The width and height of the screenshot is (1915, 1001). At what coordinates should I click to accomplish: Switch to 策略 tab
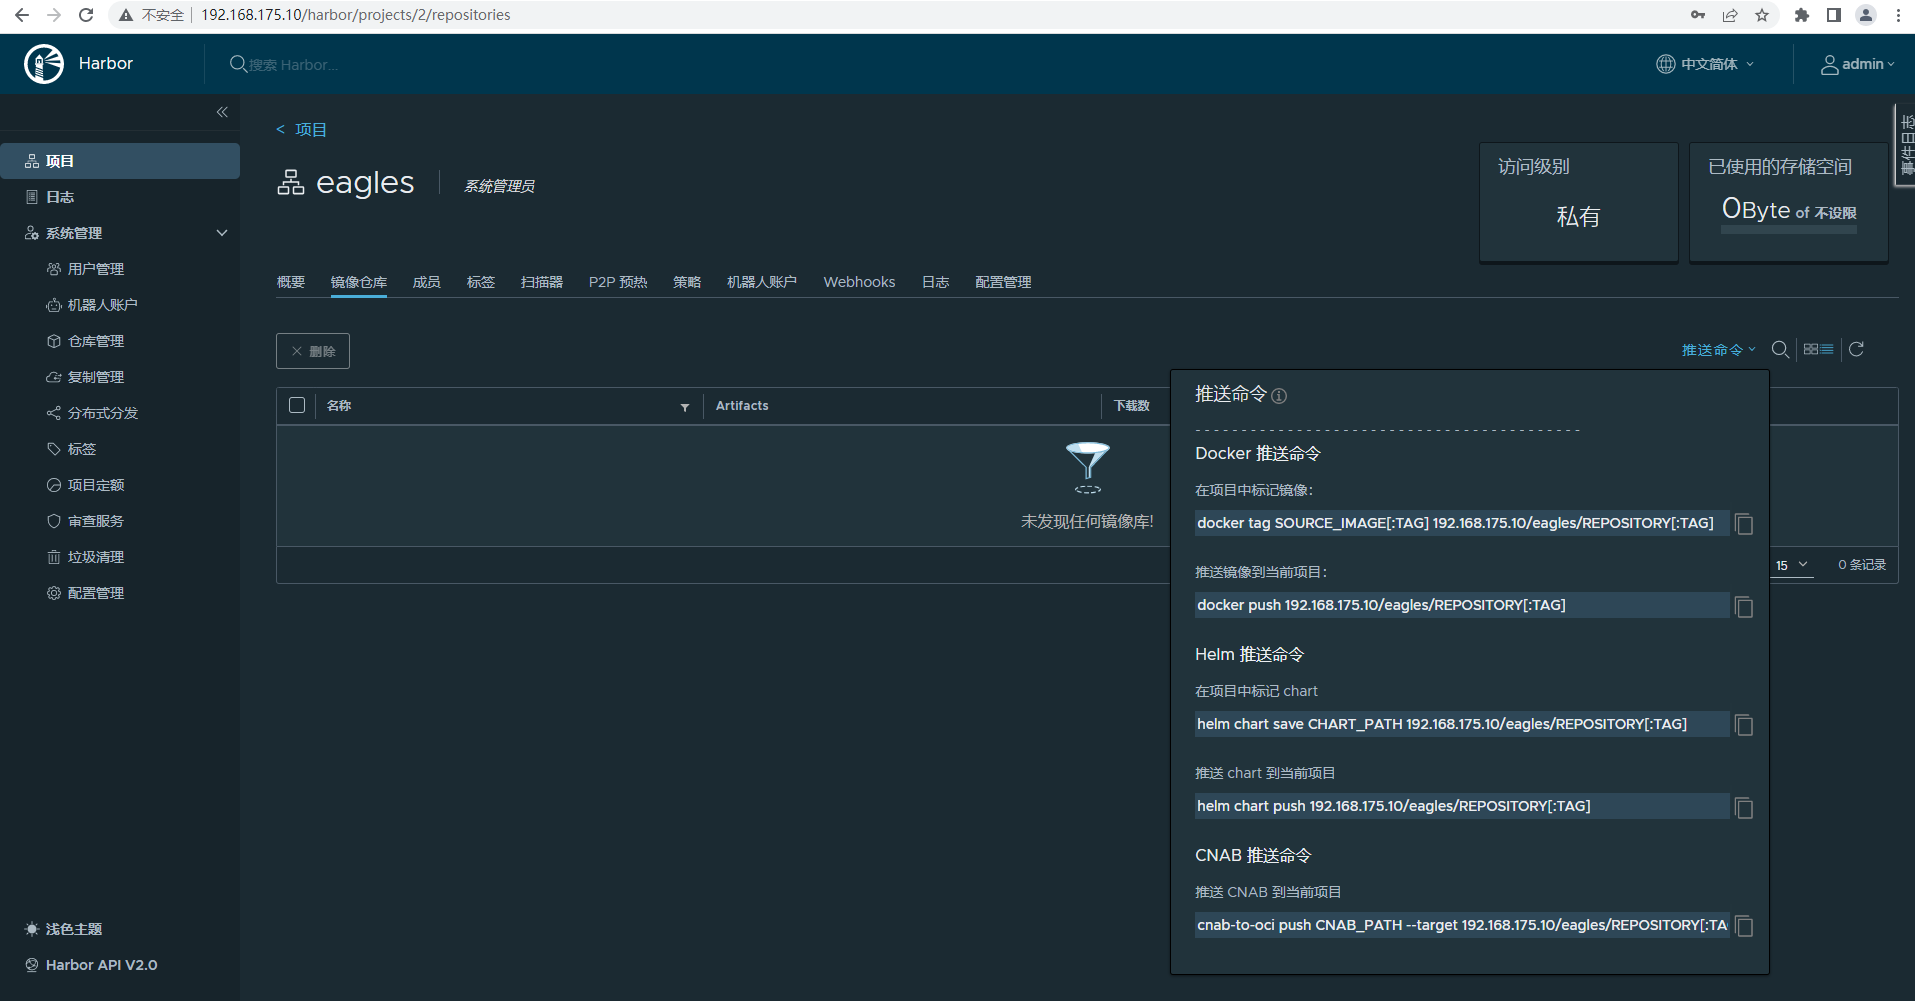click(x=687, y=282)
